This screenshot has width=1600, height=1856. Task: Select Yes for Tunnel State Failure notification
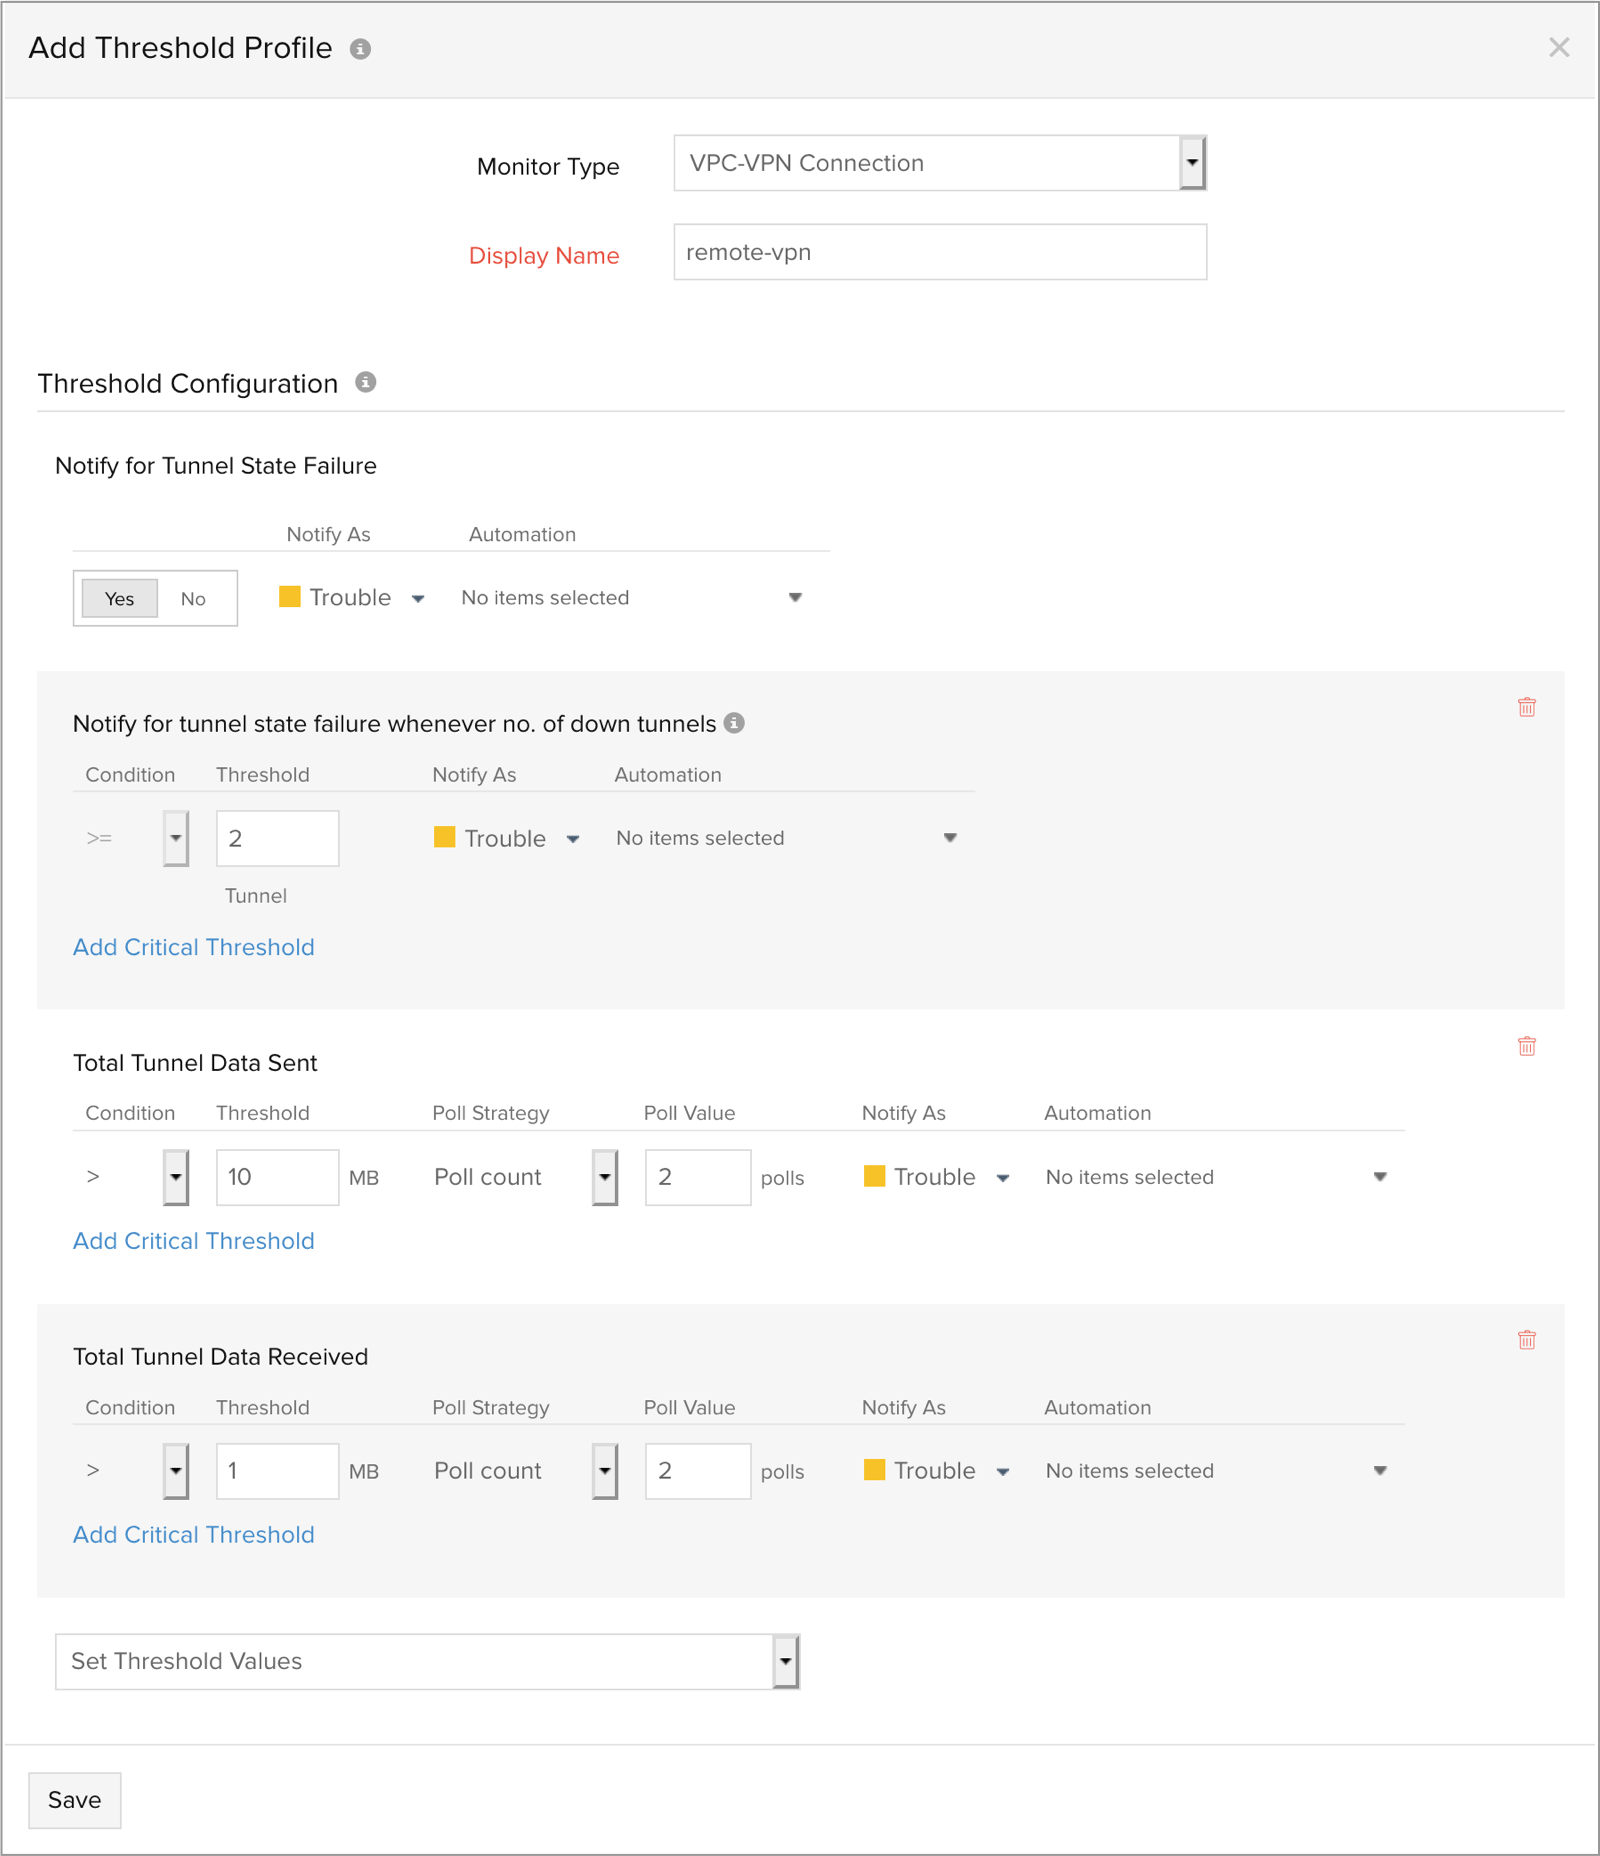pos(120,598)
